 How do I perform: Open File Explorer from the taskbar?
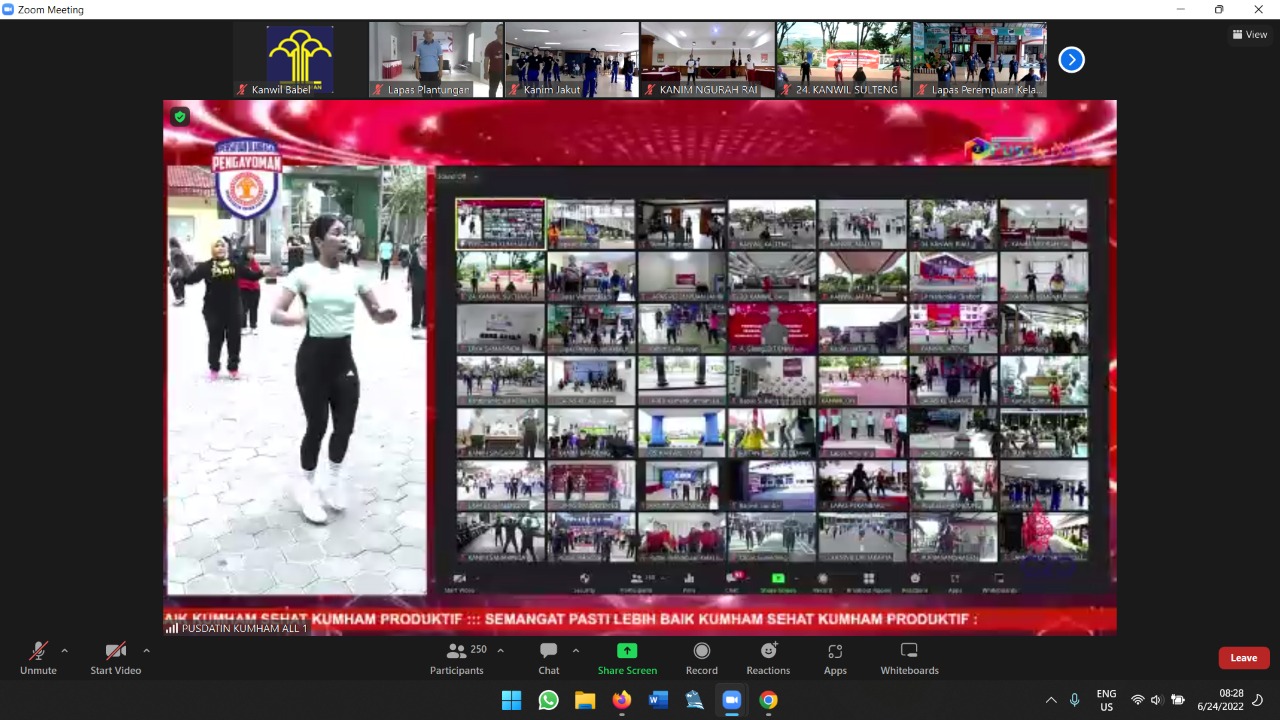tap(585, 700)
